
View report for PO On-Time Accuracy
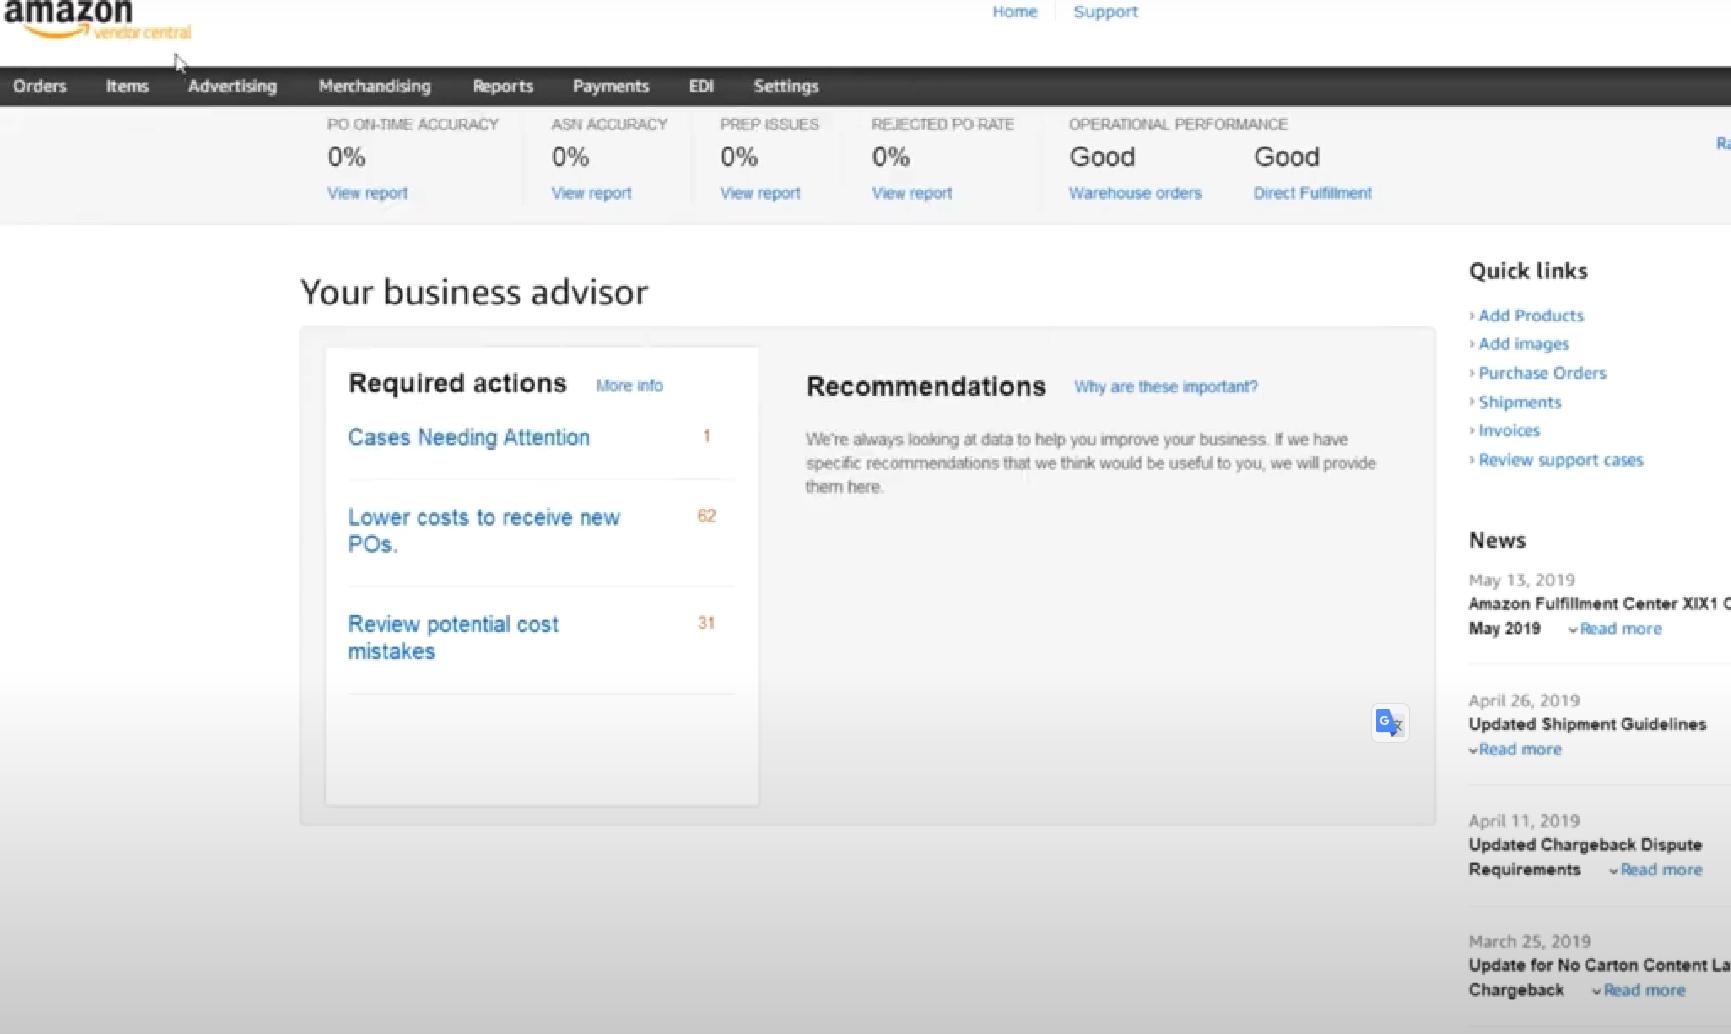coord(367,193)
